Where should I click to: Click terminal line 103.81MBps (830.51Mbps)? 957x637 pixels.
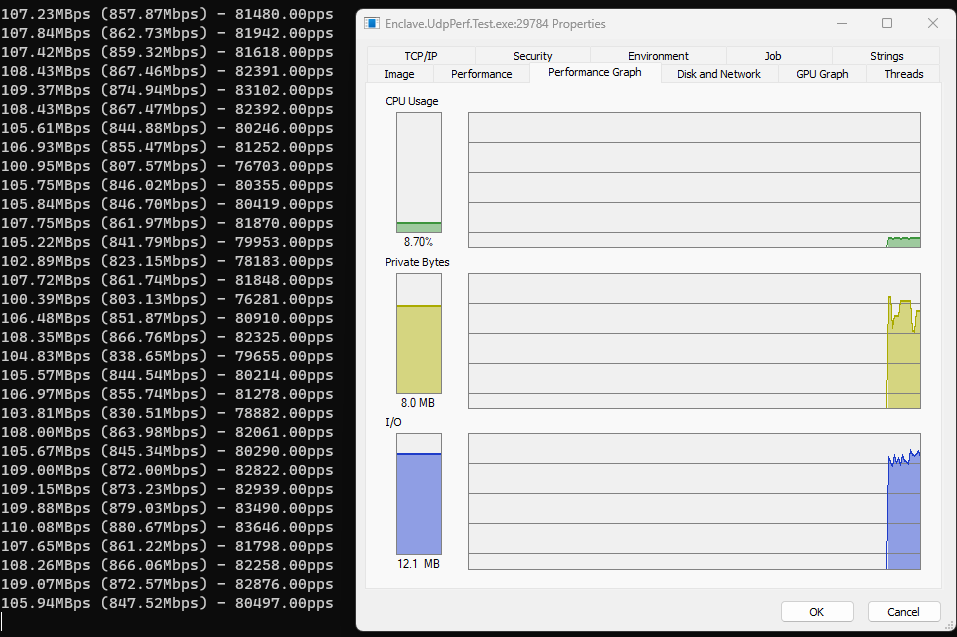tap(167, 413)
